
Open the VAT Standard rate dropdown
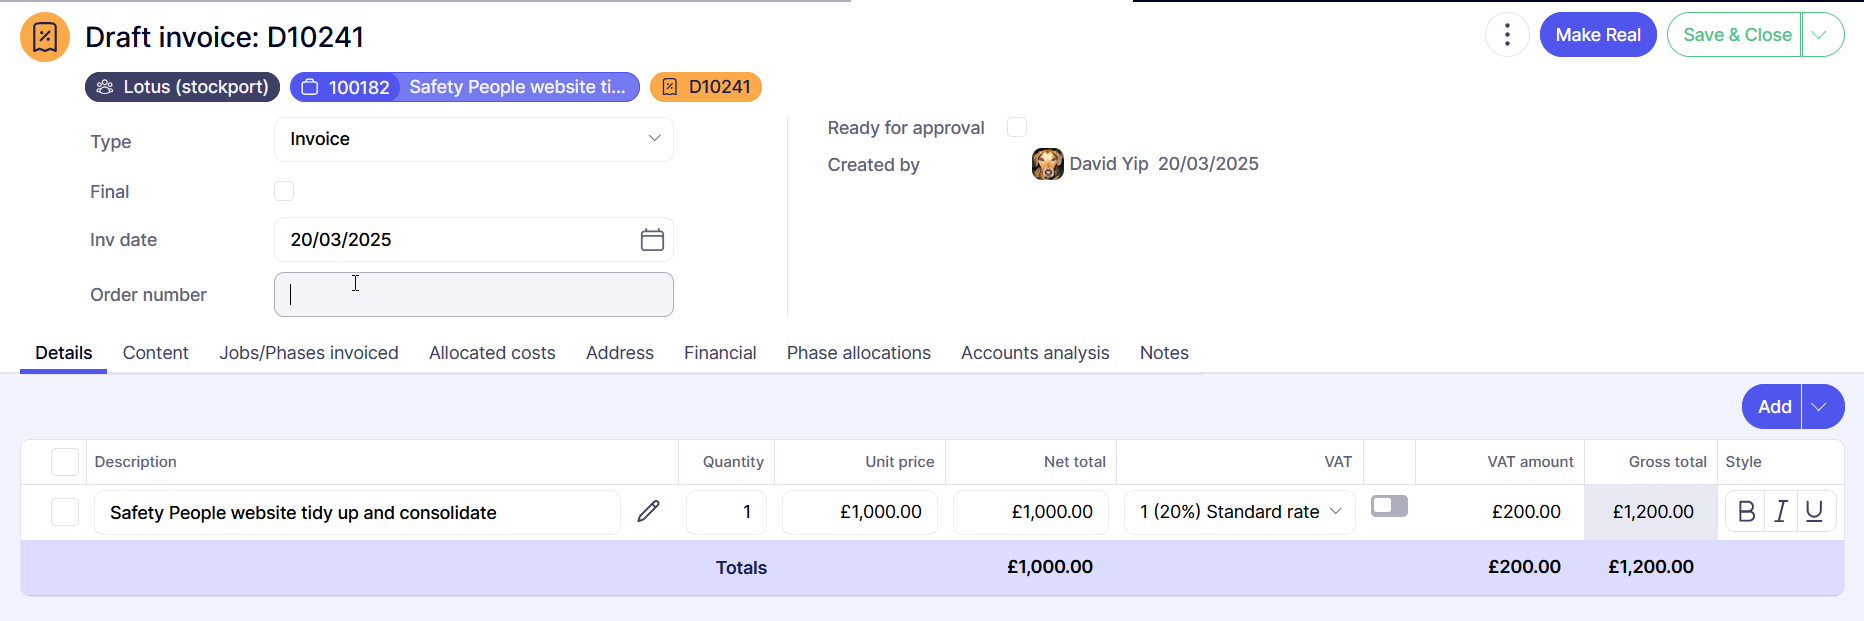(1239, 512)
